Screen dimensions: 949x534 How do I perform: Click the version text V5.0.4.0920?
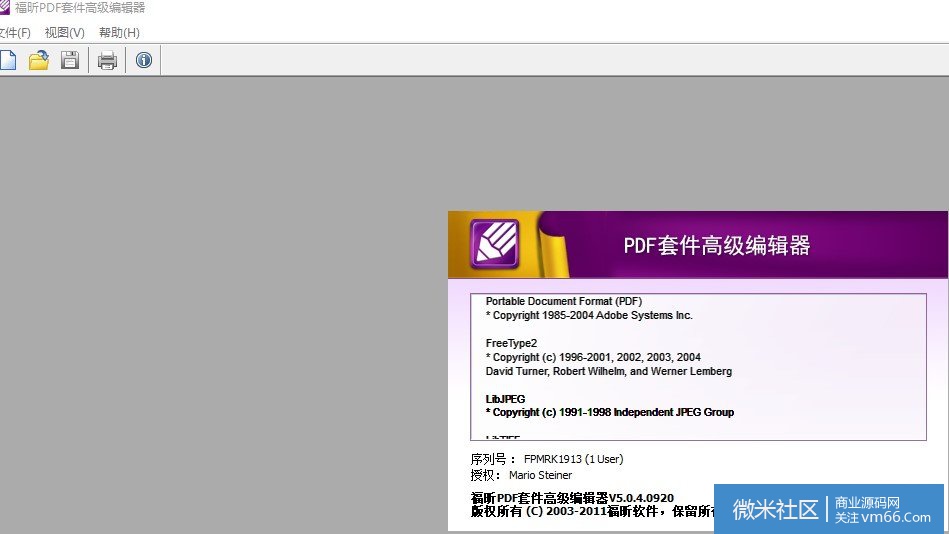coord(641,498)
